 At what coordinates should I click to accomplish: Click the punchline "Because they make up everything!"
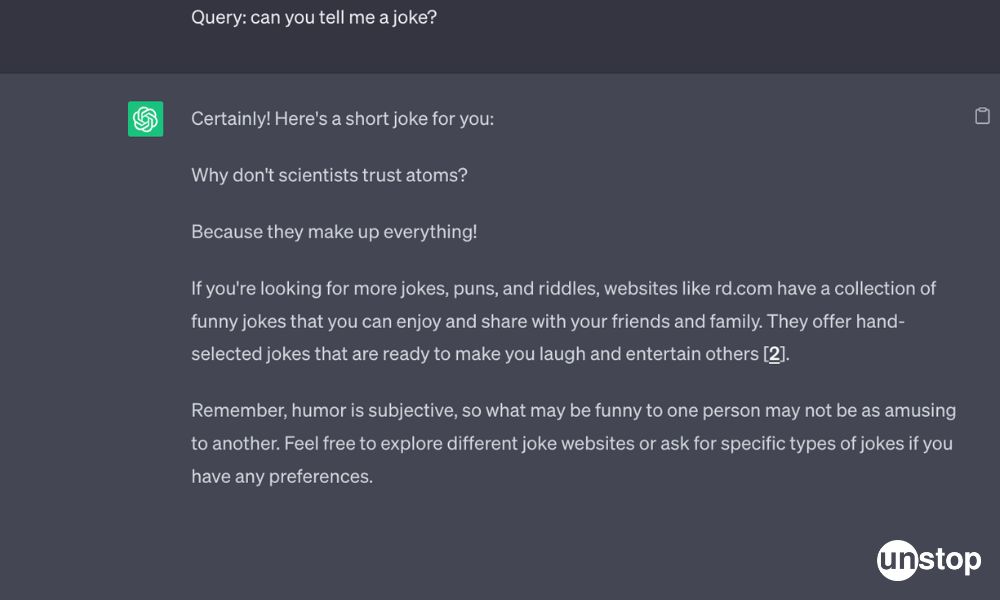(334, 232)
